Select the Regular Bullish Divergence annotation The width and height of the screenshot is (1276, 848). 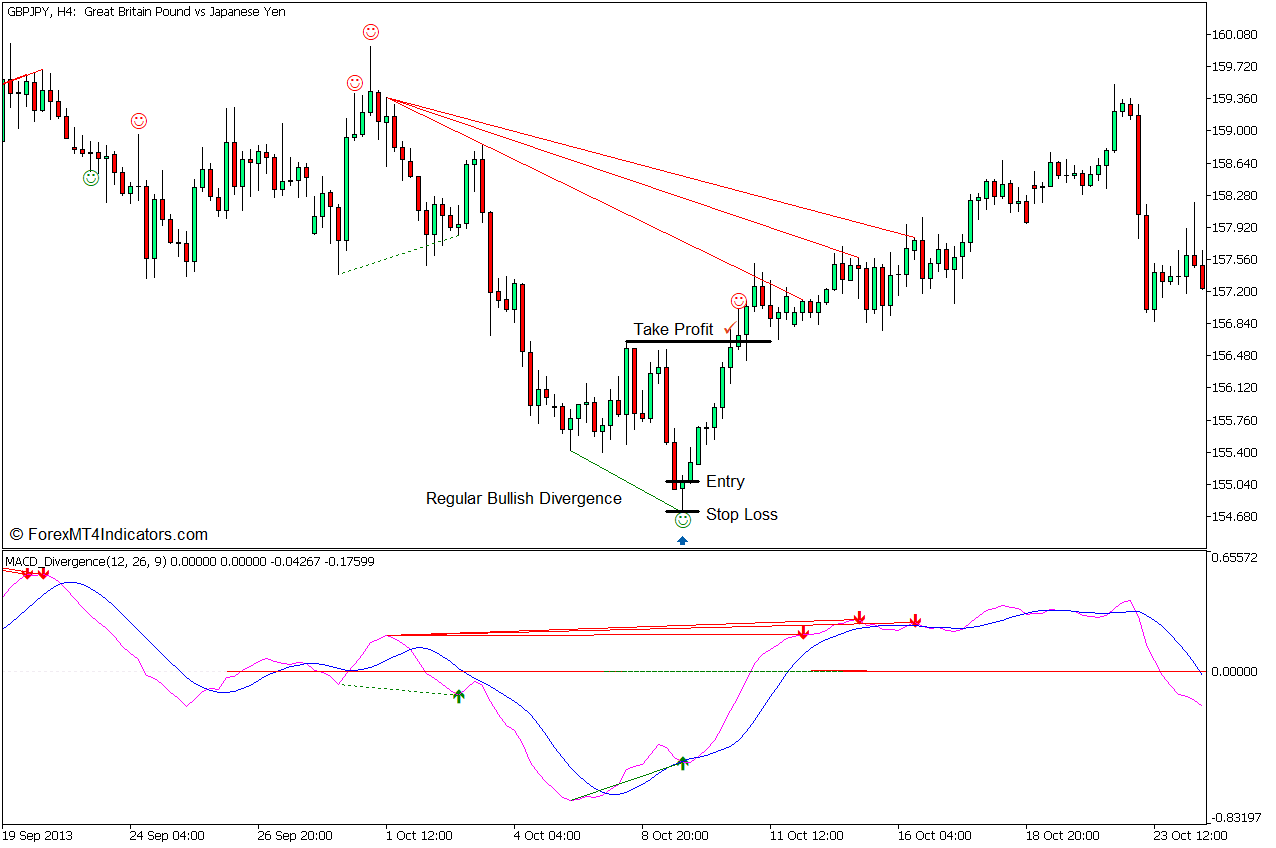click(523, 498)
